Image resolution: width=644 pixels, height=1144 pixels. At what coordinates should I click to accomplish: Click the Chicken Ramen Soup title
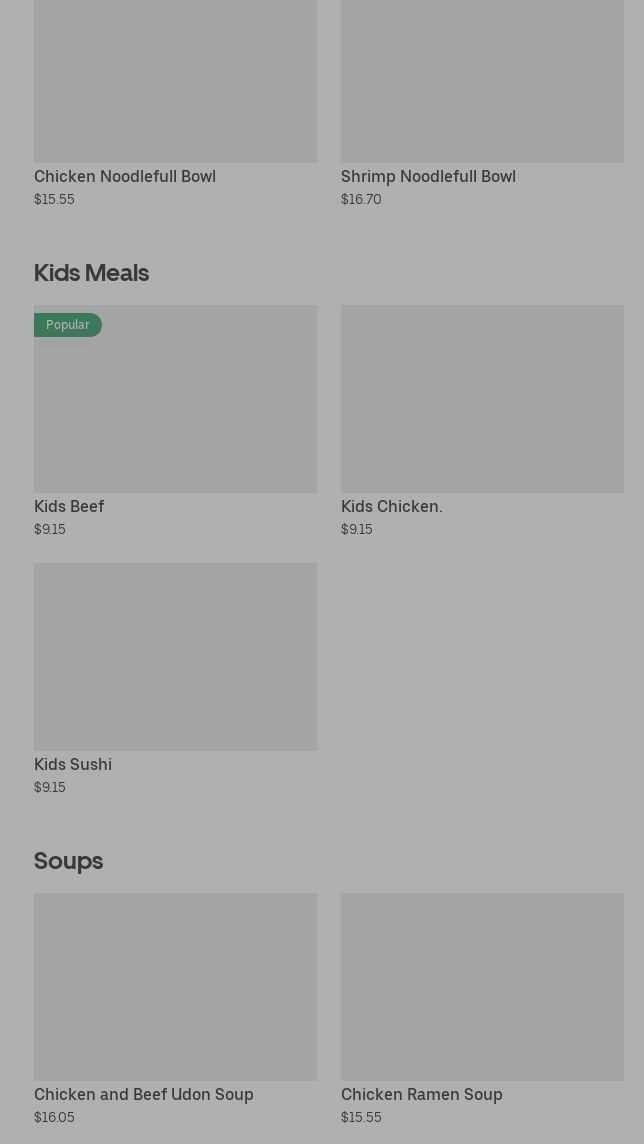pyautogui.click(x=421, y=1094)
